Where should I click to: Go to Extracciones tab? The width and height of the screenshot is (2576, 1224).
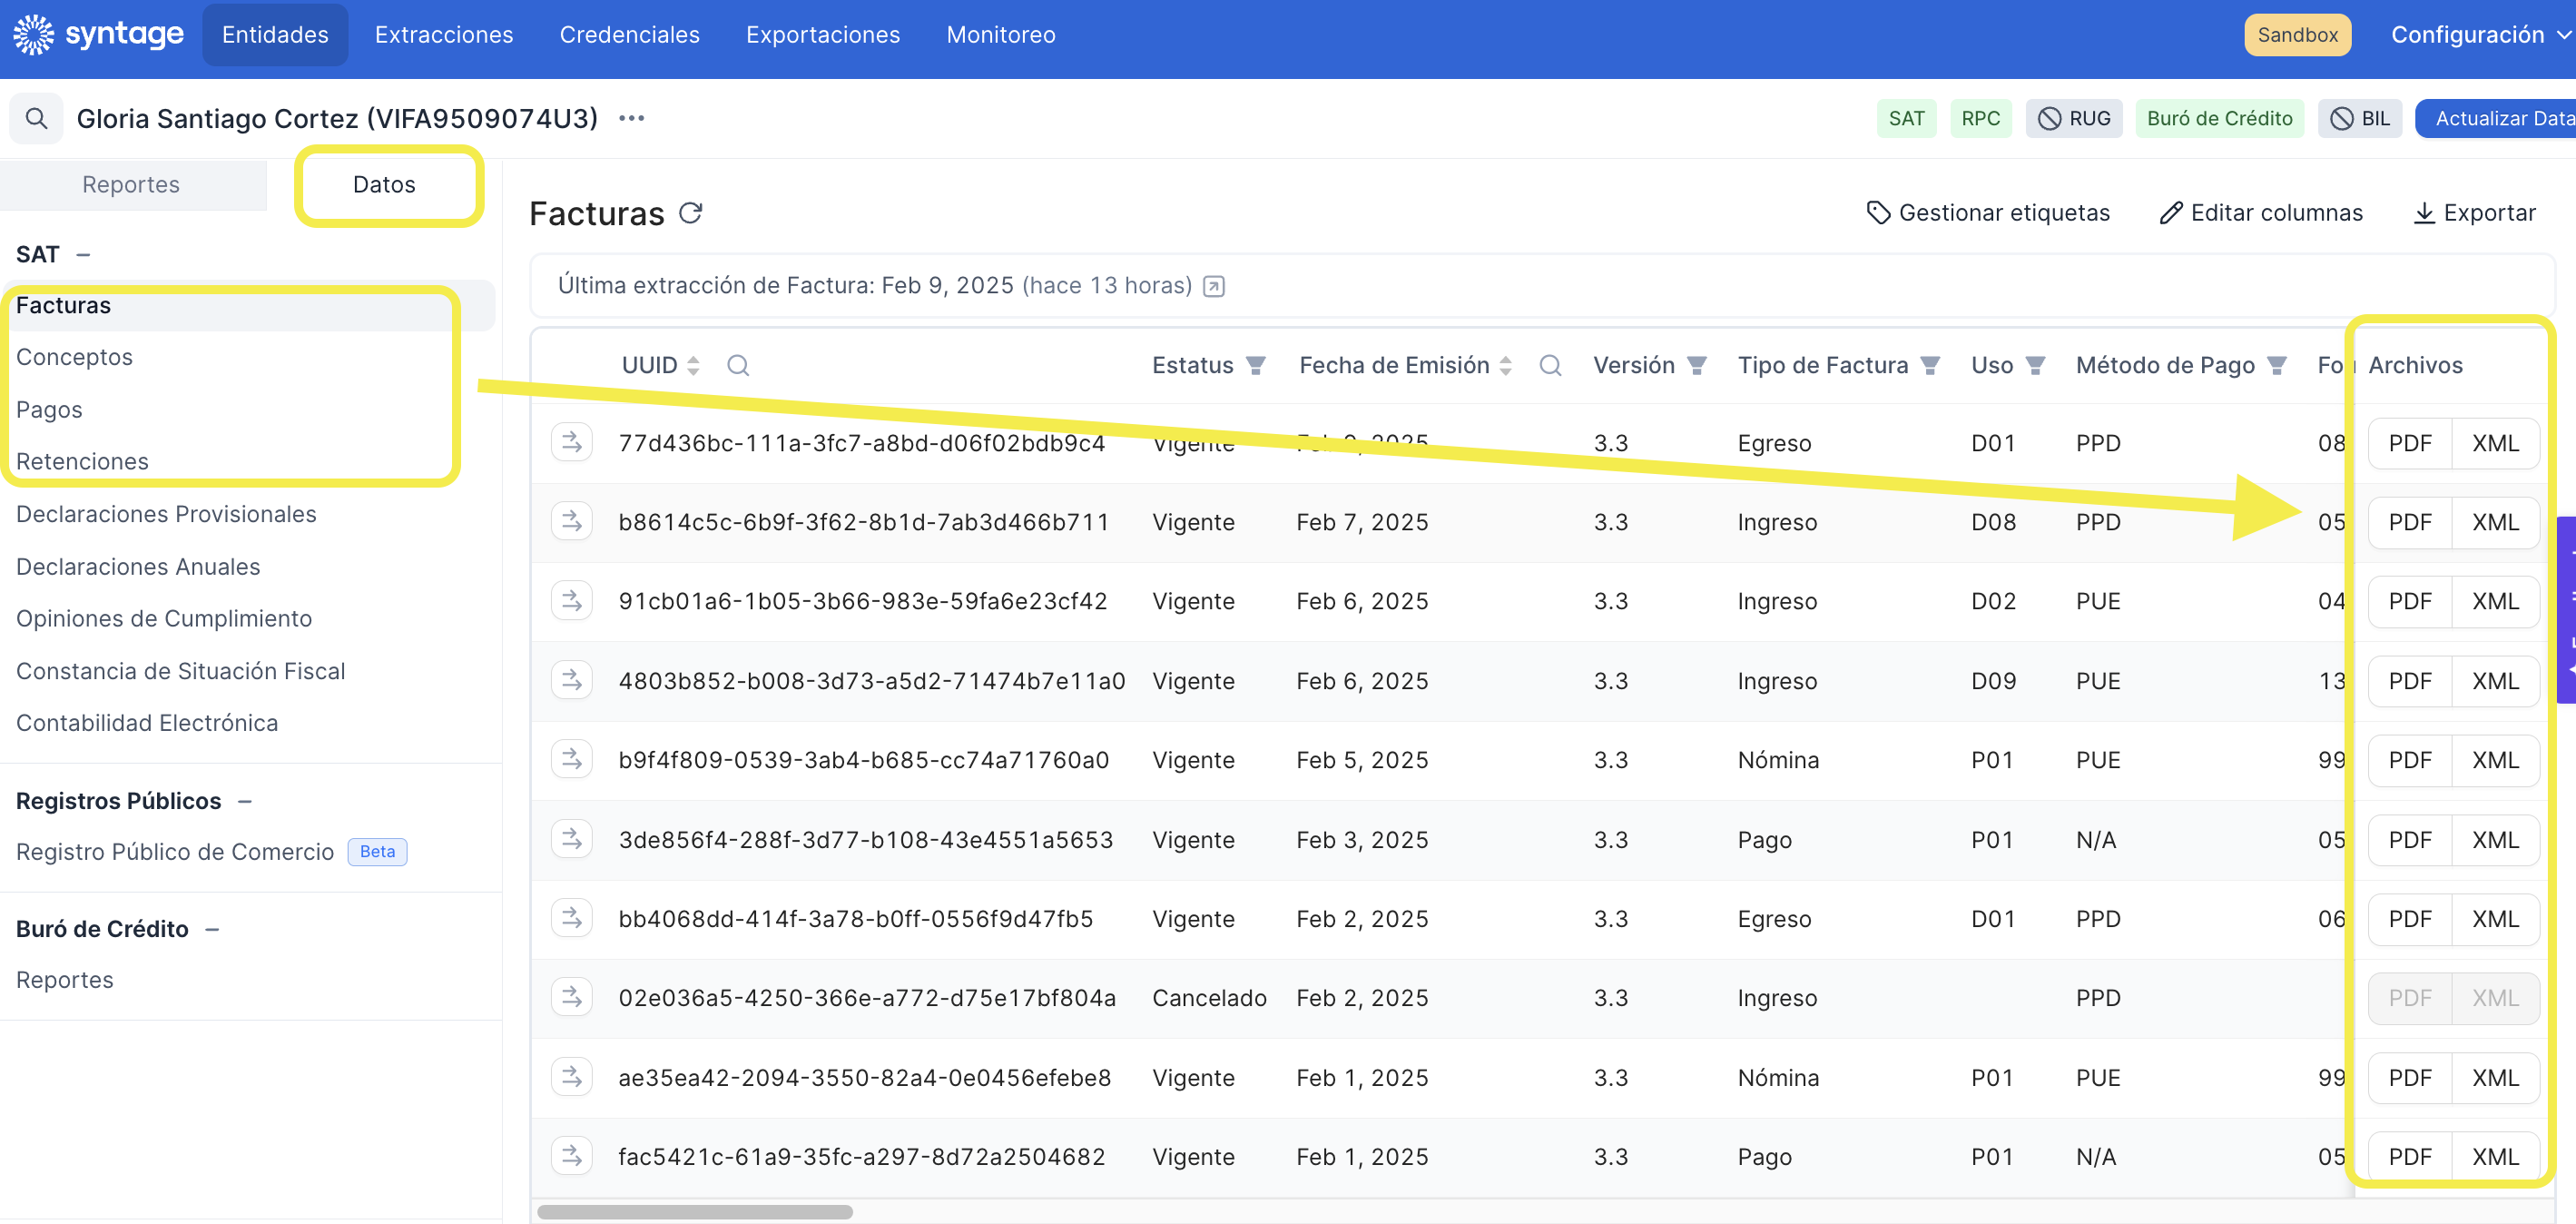click(x=444, y=34)
